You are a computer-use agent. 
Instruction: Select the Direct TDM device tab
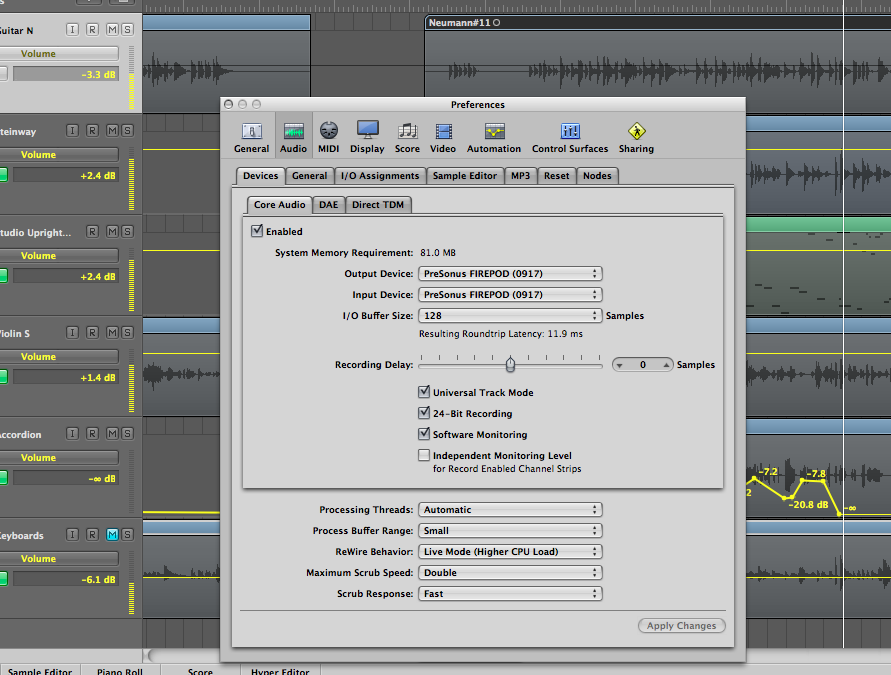(x=378, y=205)
